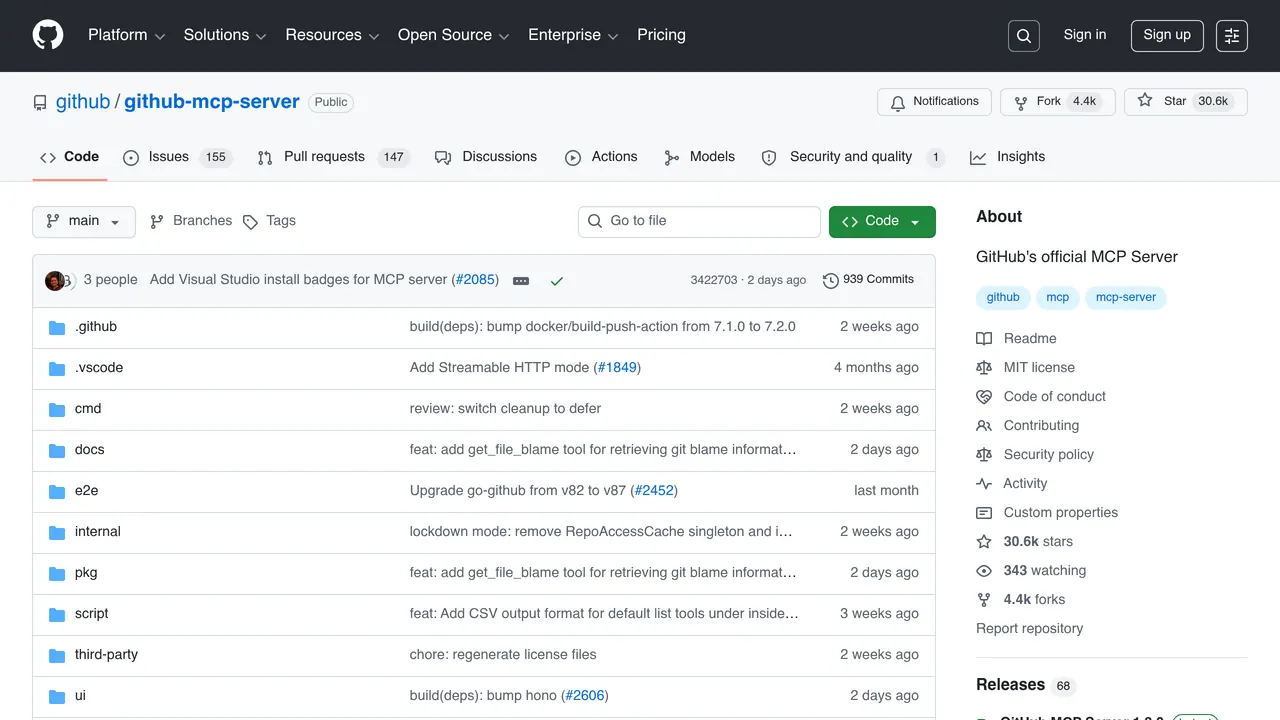The height and width of the screenshot is (720, 1280).
Task: Switch to the Insights tab
Action: 1007,157
